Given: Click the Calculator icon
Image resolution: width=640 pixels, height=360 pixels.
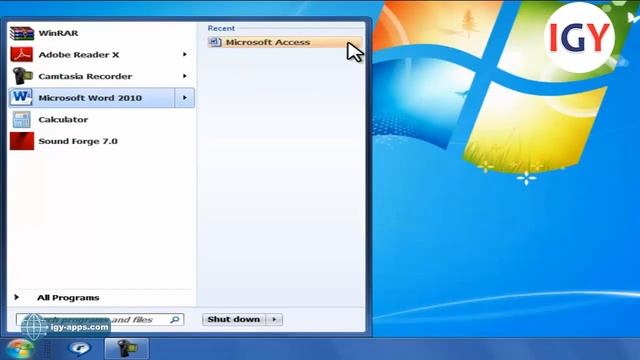Looking at the screenshot, I should pos(21,120).
